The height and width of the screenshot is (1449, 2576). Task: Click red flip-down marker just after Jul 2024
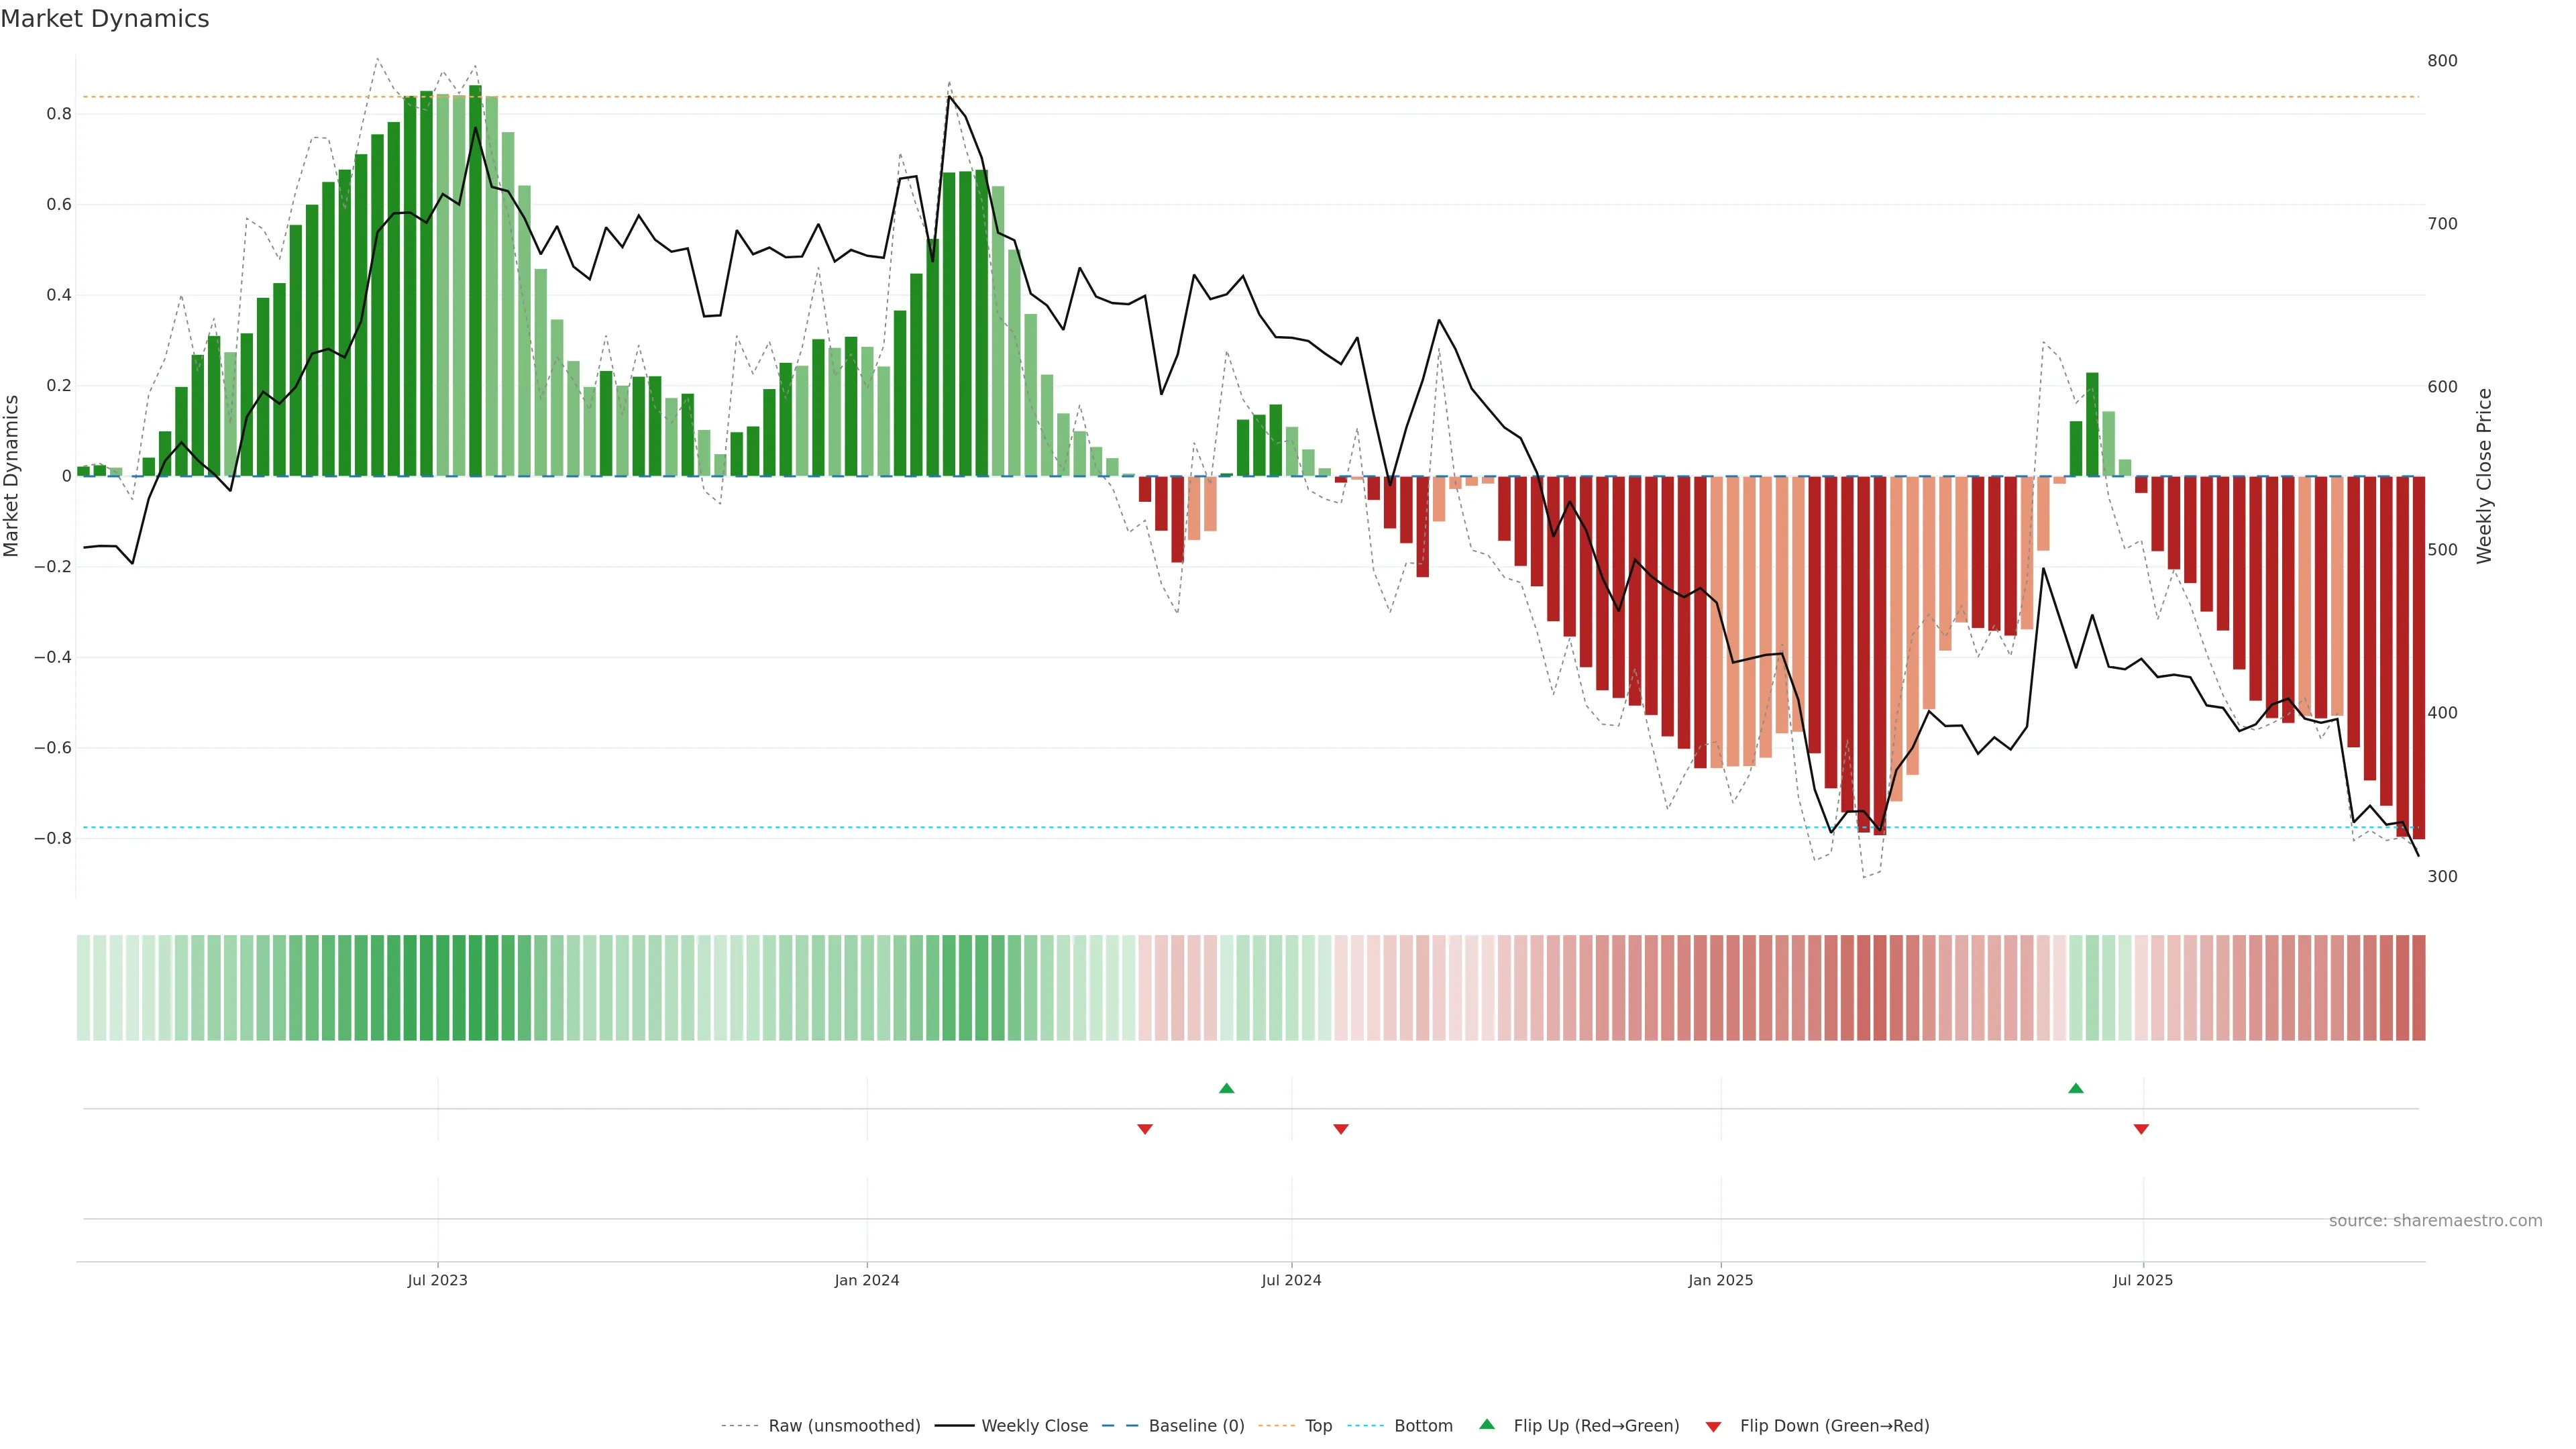[1341, 1129]
